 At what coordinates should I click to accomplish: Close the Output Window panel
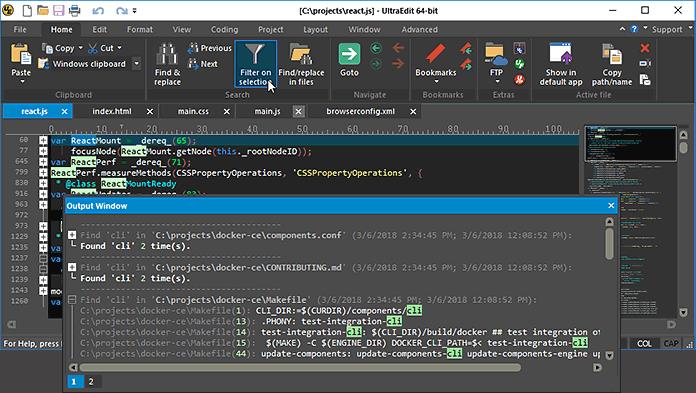[611, 206]
